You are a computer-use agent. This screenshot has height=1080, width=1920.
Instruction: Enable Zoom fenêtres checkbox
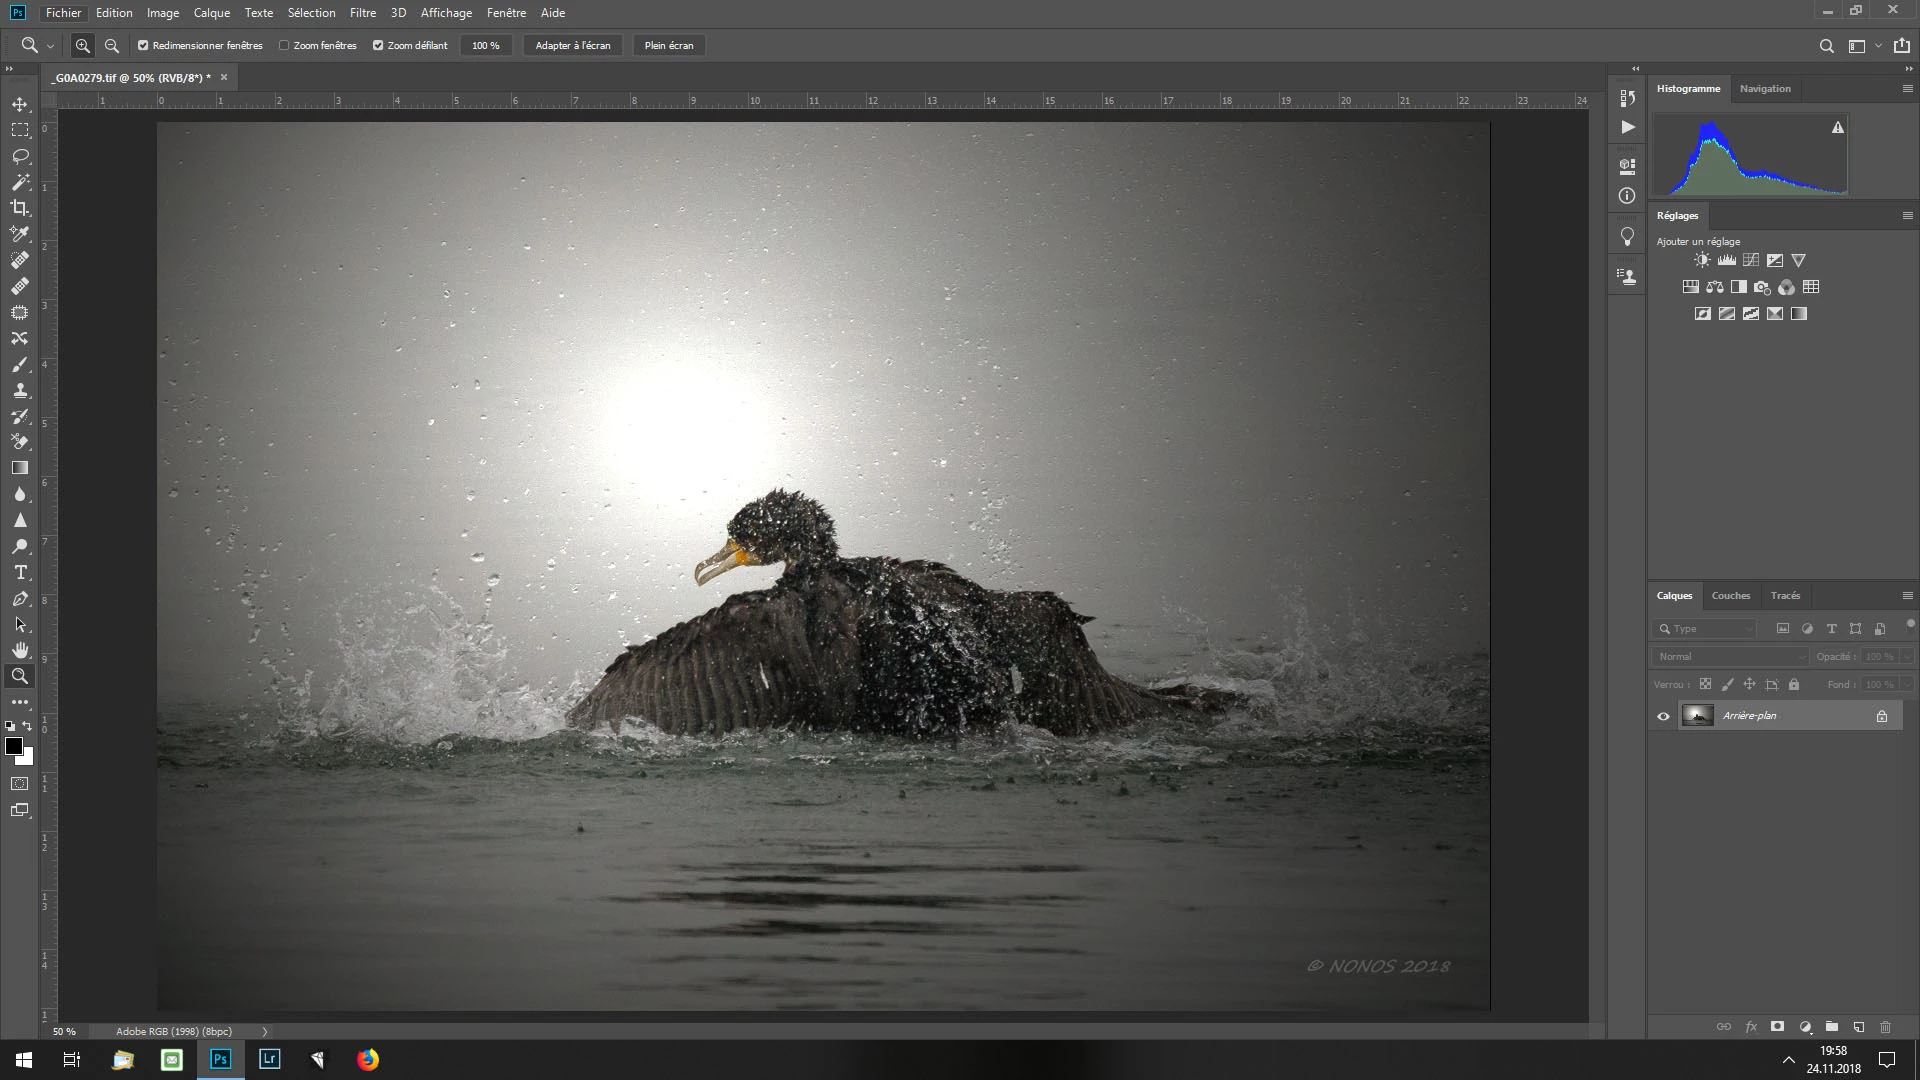pyautogui.click(x=284, y=46)
